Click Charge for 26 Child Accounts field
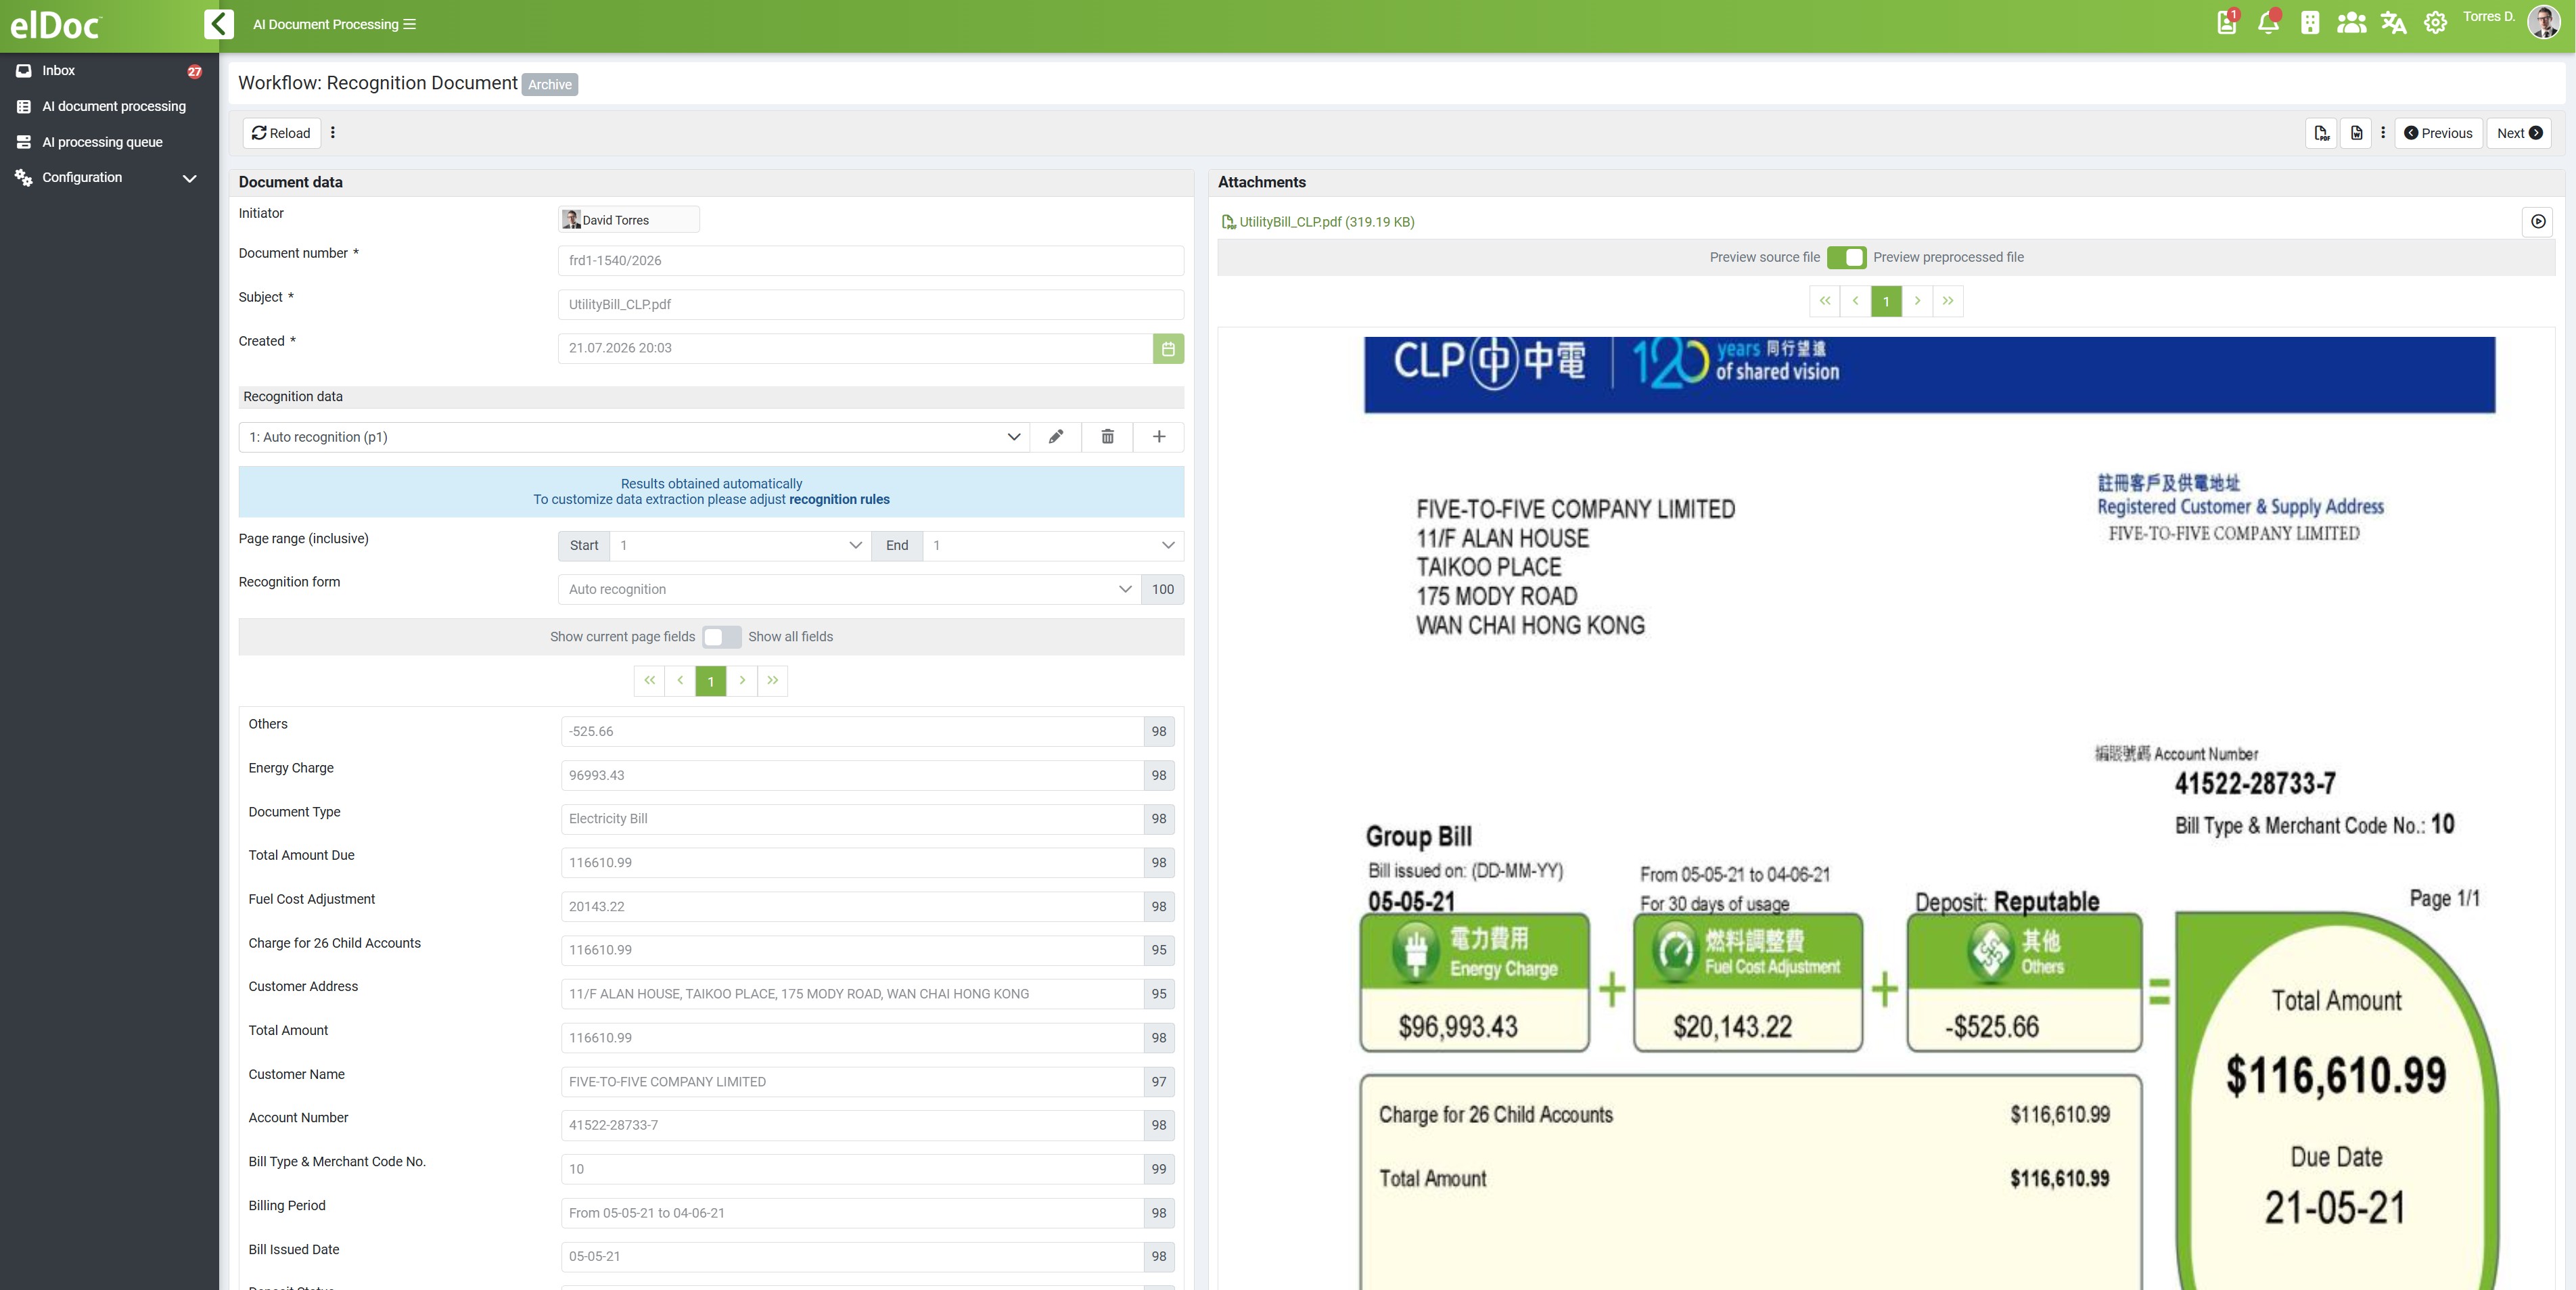 (852, 950)
